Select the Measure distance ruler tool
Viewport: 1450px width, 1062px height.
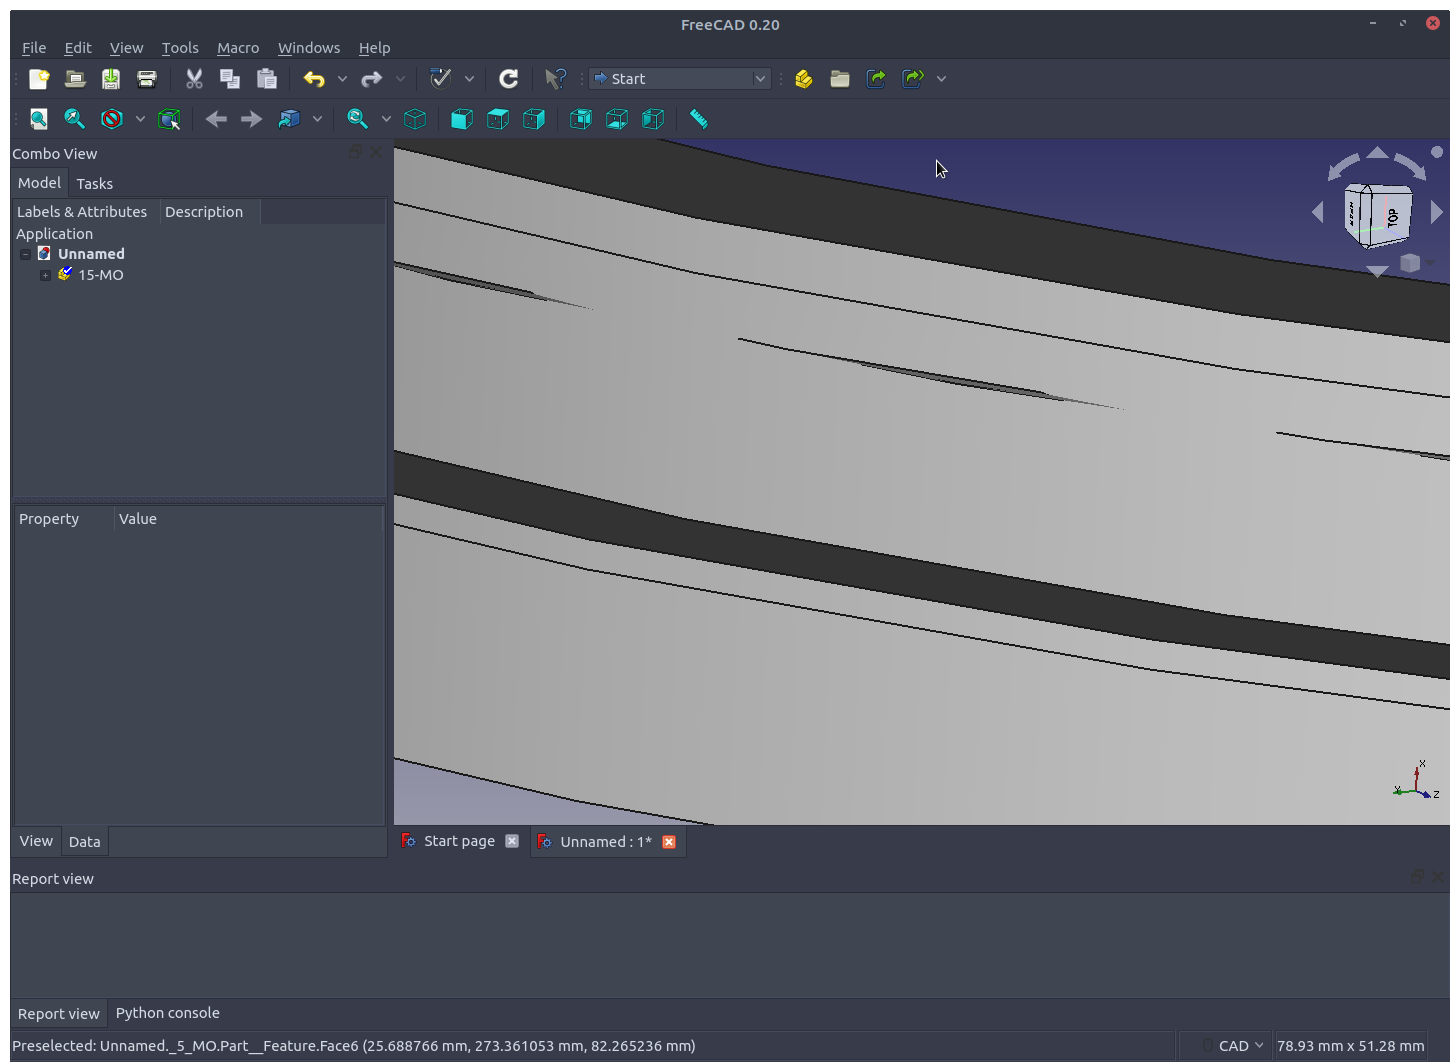tap(698, 119)
